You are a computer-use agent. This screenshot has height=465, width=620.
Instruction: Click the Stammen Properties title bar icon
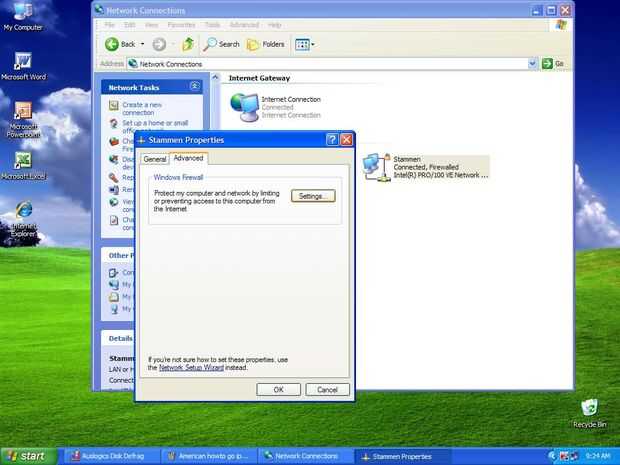[x=142, y=140]
